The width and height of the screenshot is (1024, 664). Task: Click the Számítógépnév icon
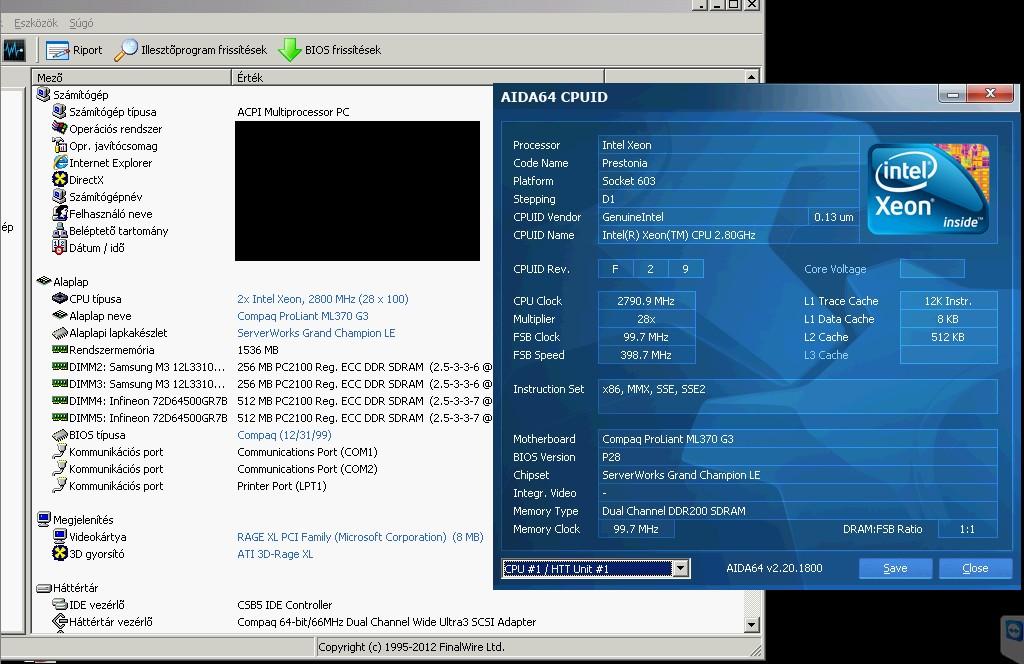pyautogui.click(x=59, y=197)
